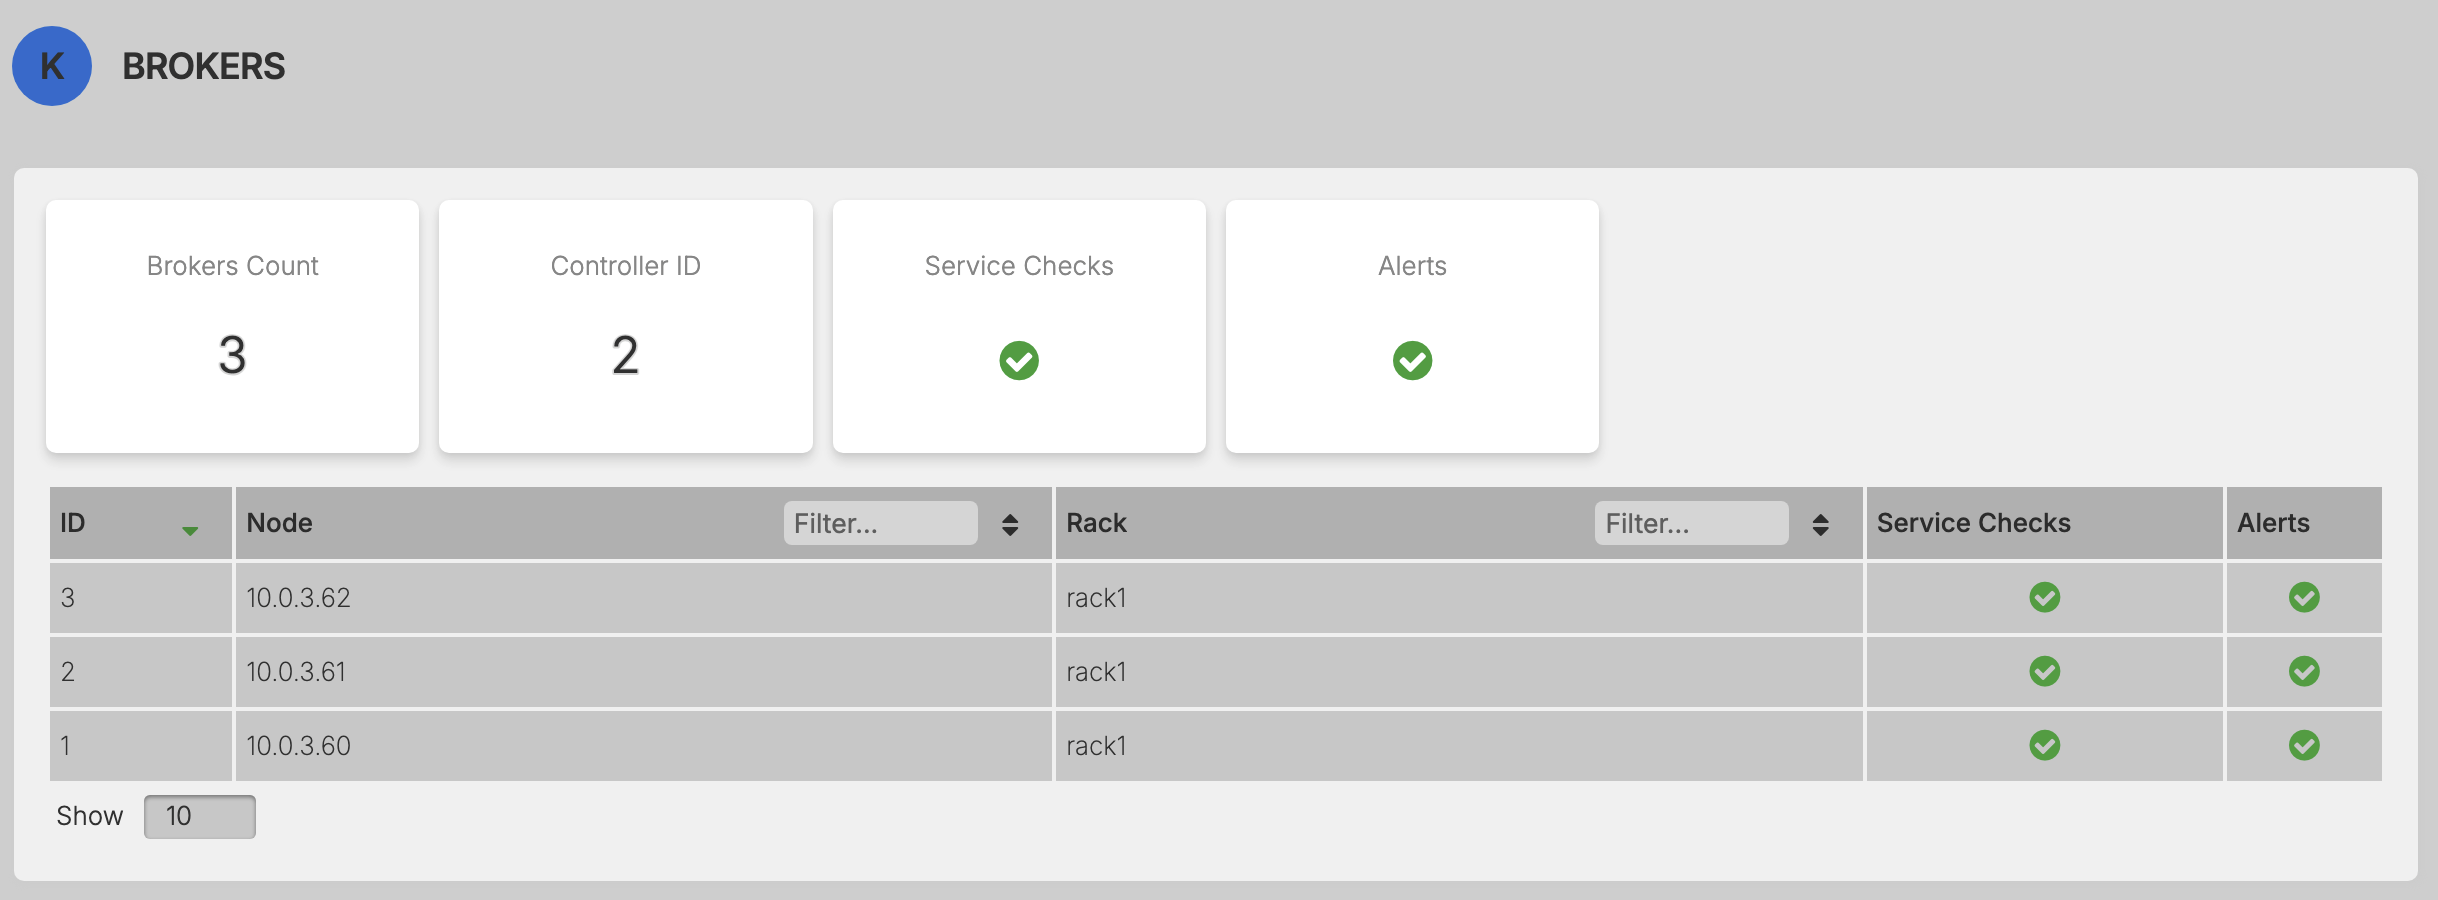Image resolution: width=2438 pixels, height=900 pixels.
Task: Toggle ID column sort arrow
Action: coord(189,530)
